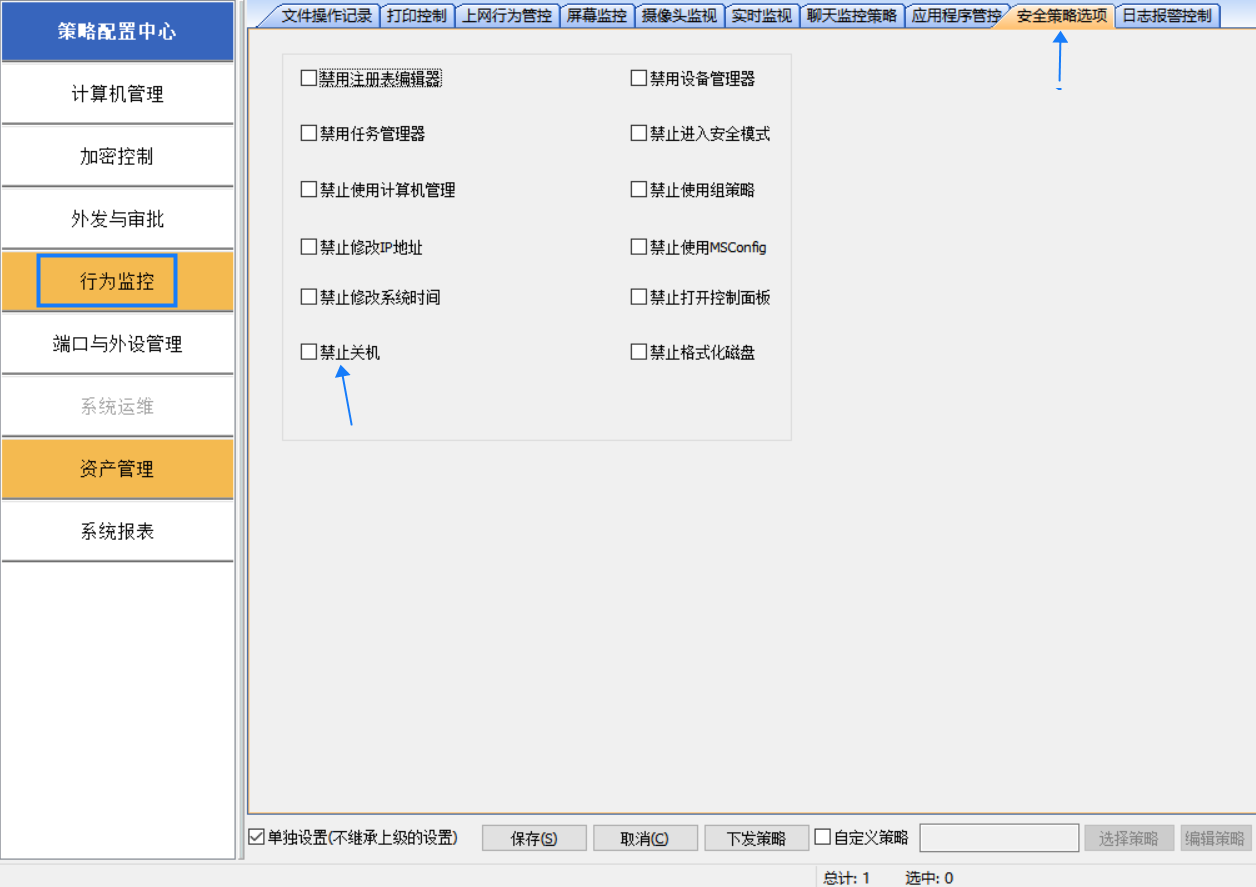Check 禁用任务管理器 checkbox
Image resolution: width=1256 pixels, height=887 pixels.
(307, 133)
